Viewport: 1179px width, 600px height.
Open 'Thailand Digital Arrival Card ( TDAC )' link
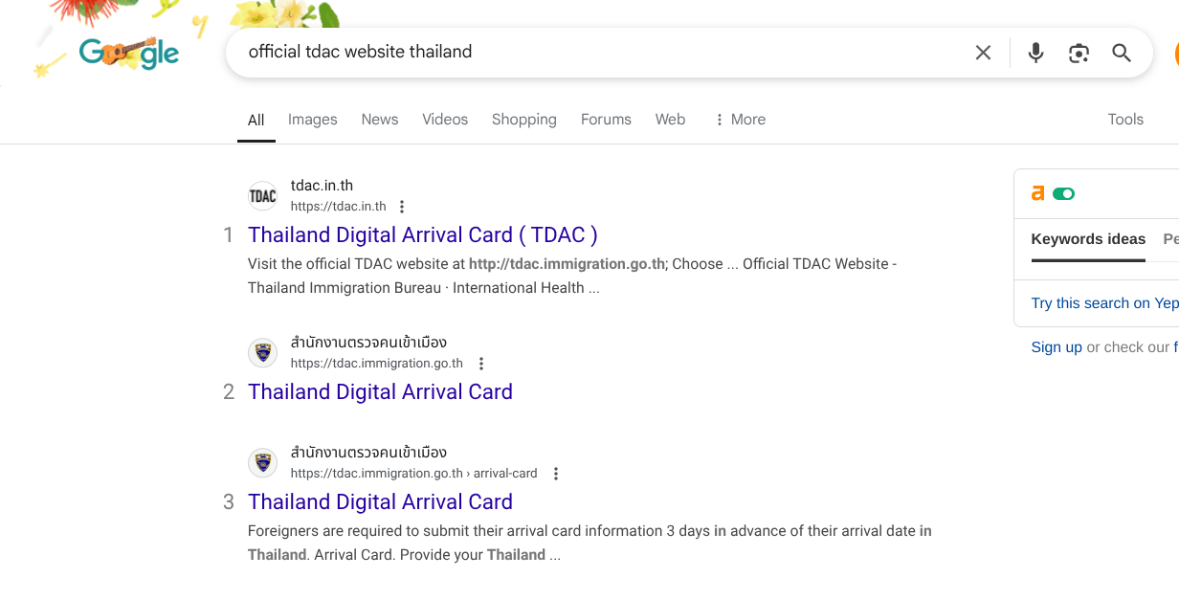point(423,235)
